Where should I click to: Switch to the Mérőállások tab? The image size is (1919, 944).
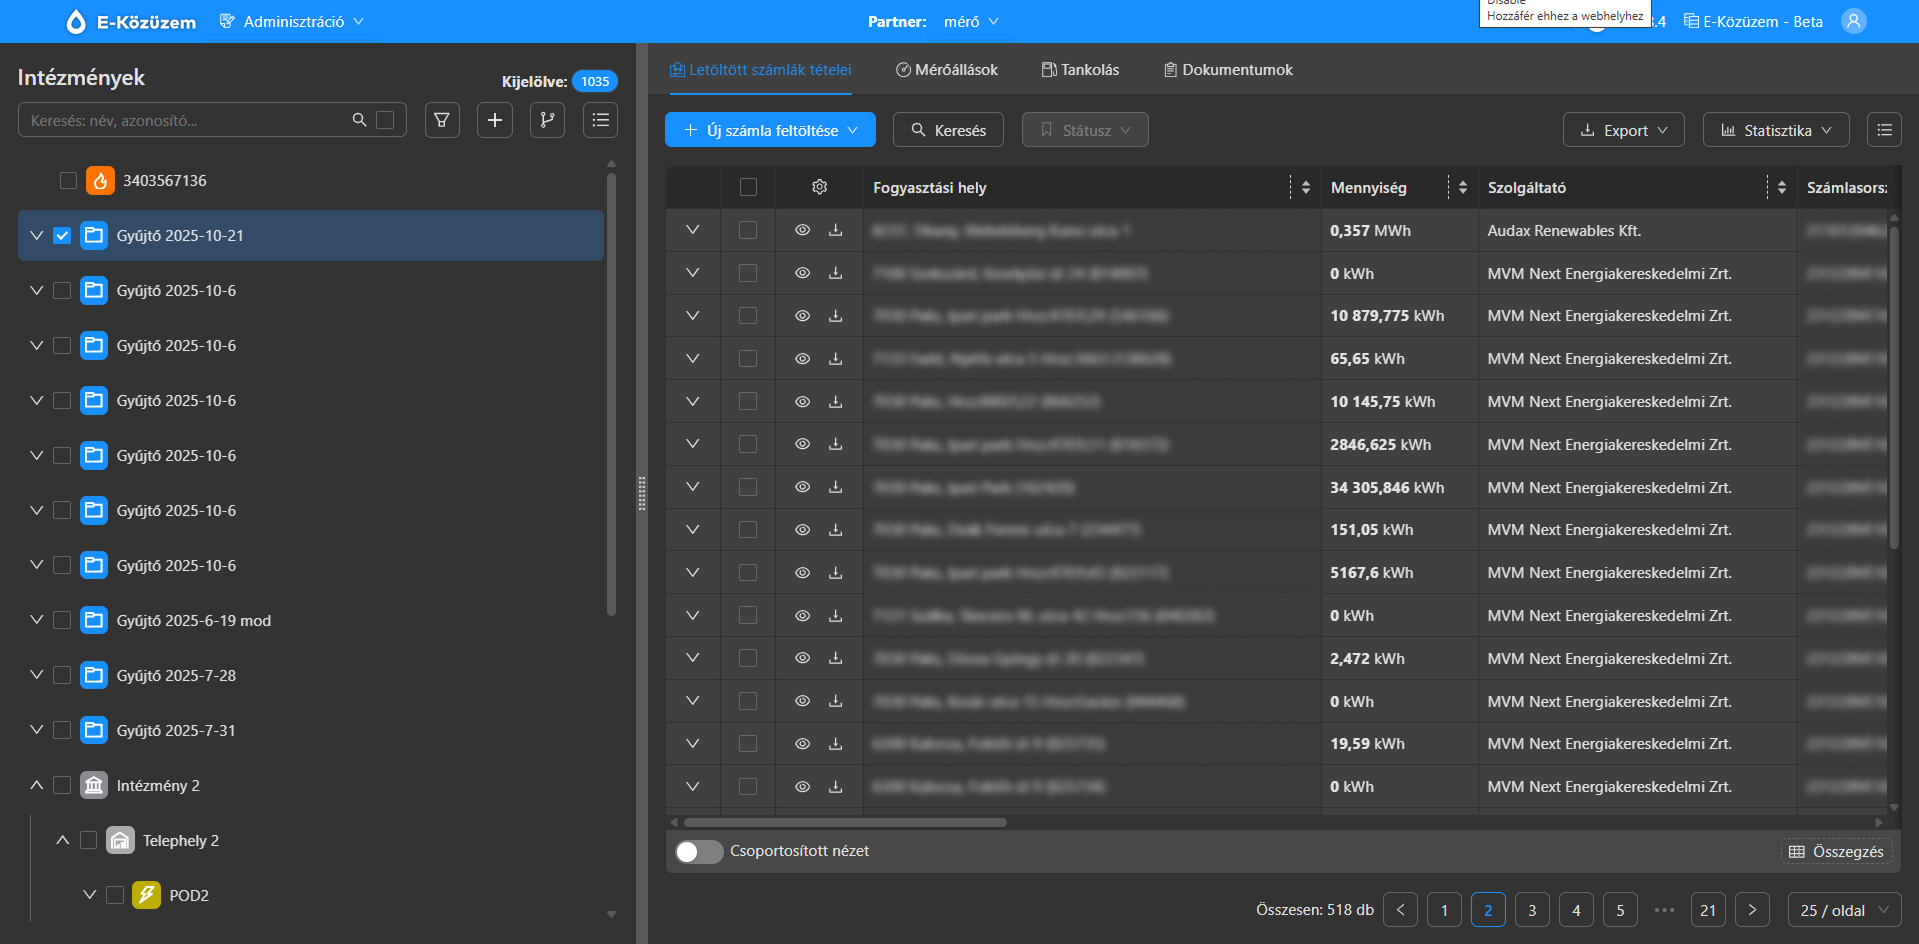coord(946,70)
